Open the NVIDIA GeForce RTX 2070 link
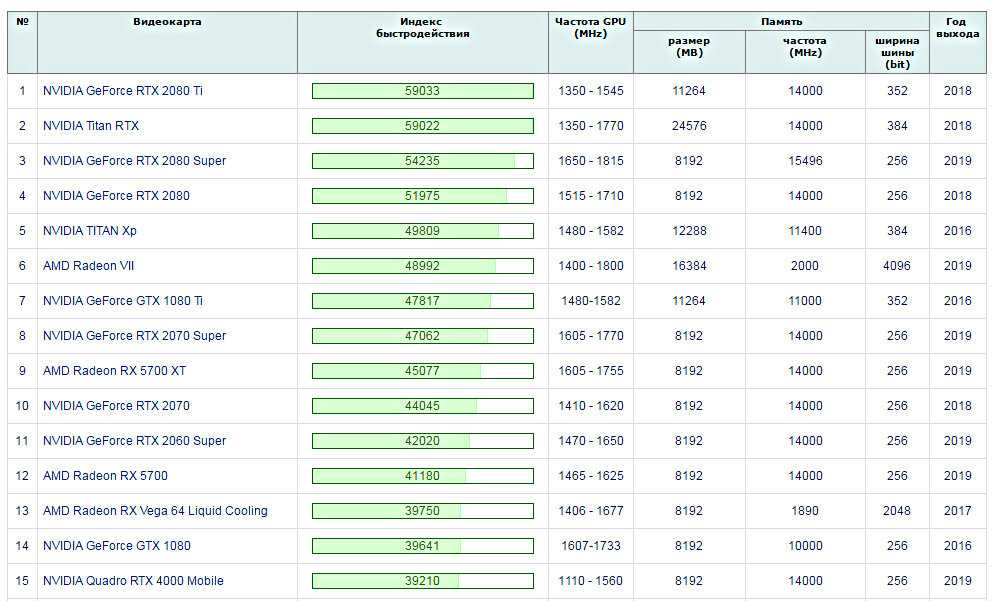This screenshot has width=995, height=601. coord(116,406)
